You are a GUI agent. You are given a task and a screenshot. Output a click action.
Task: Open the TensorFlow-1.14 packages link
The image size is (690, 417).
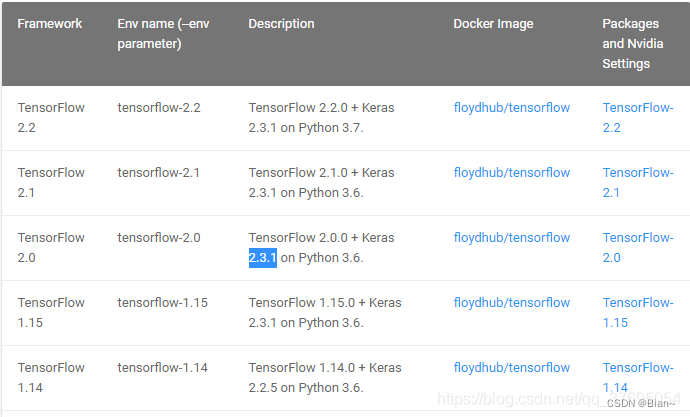(x=638, y=378)
